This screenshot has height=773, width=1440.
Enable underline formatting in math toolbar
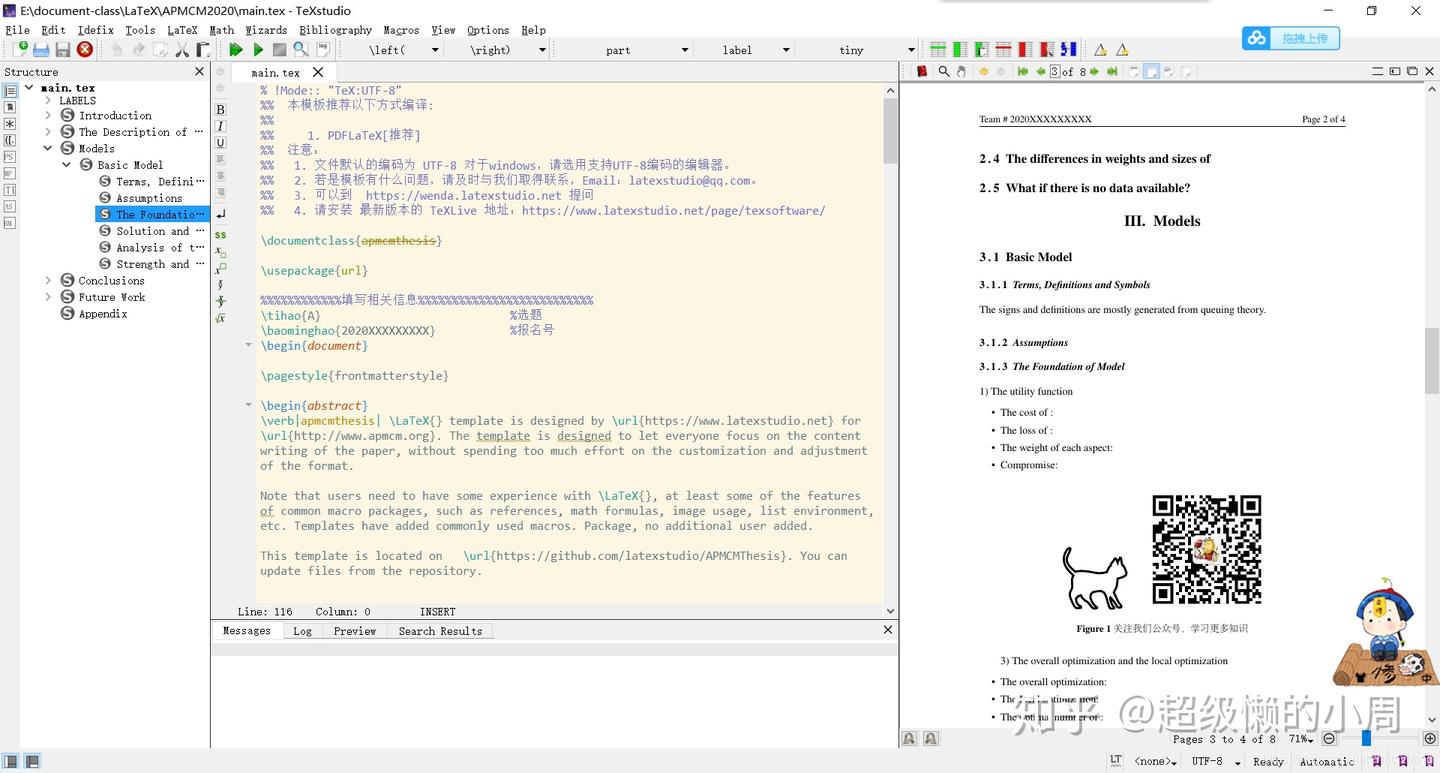pos(220,143)
